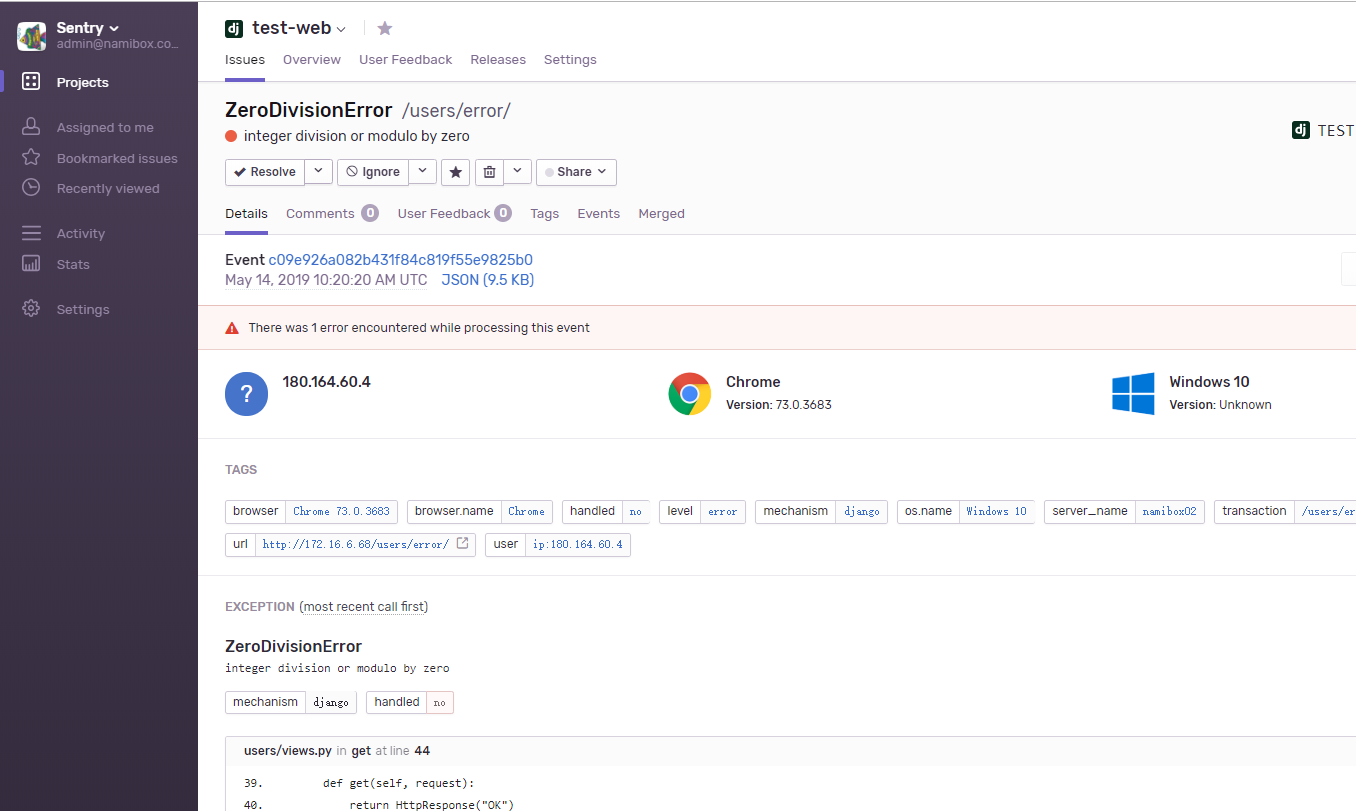The height and width of the screenshot is (811, 1356).
Task: Click the red warning triangle icon
Action: tap(232, 328)
